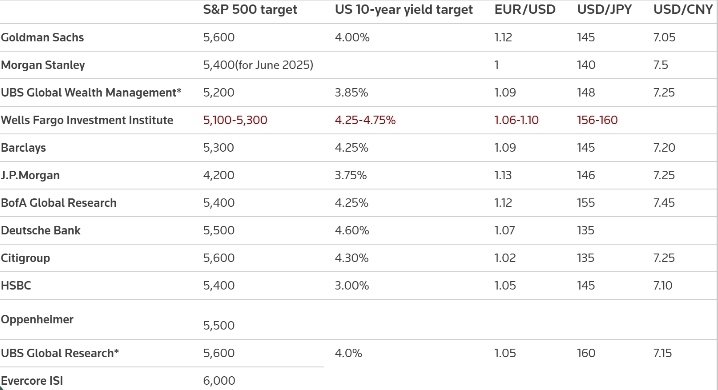Click Oppenheimer's 5,500 S&P target
This screenshot has width=718, height=390.
click(218, 325)
